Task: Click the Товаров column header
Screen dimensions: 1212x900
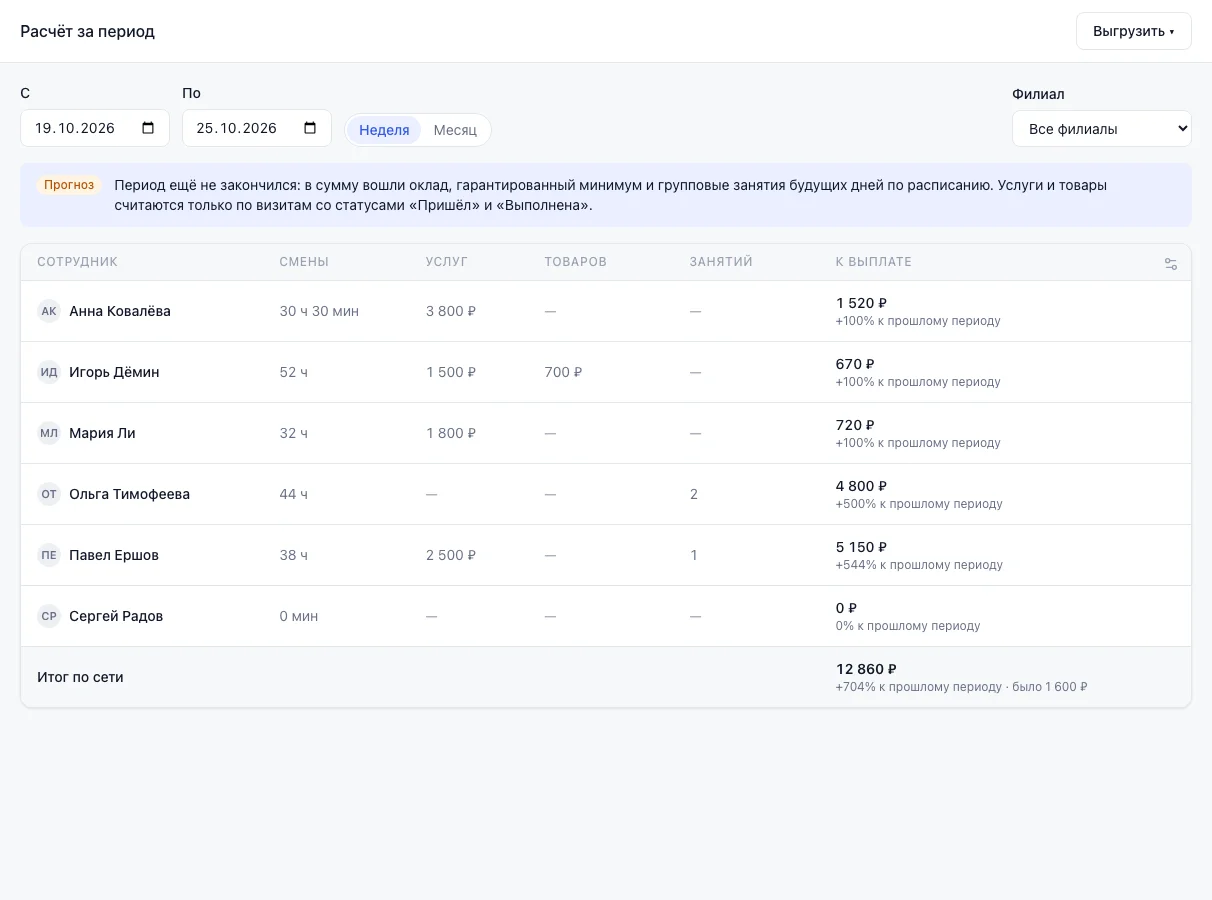Action: 576,262
